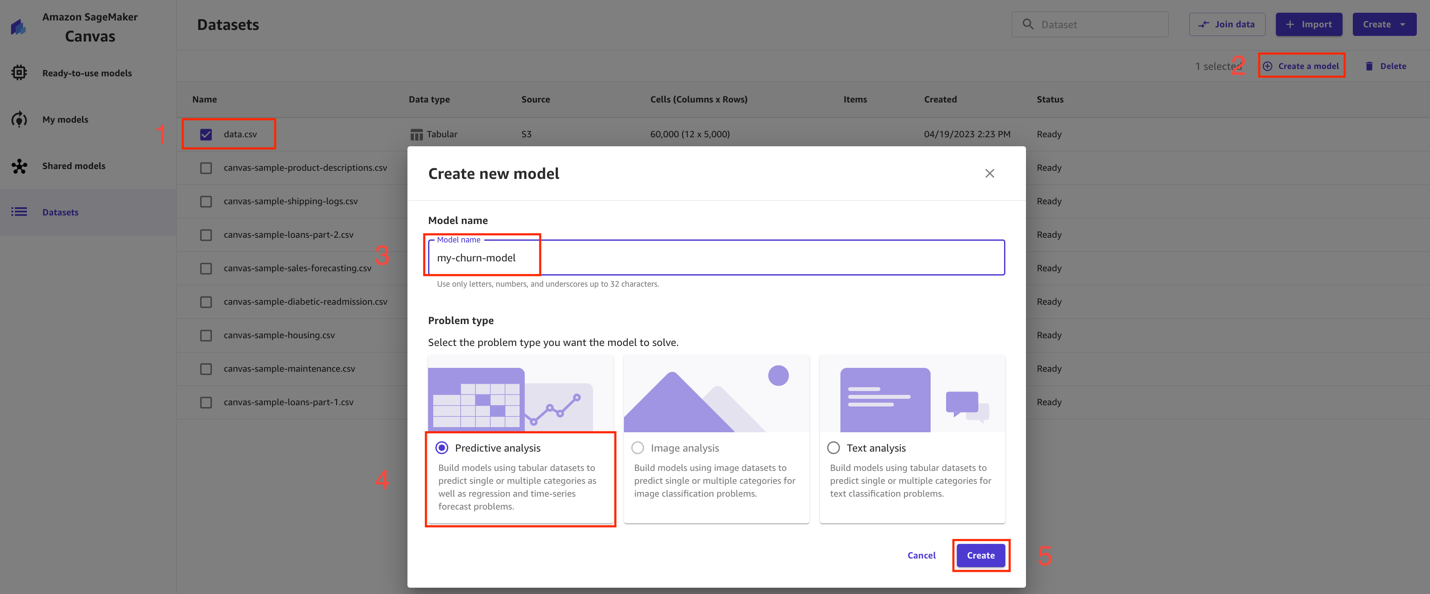1430x594 pixels.
Task: Click Create button in dialog
Action: (981, 555)
